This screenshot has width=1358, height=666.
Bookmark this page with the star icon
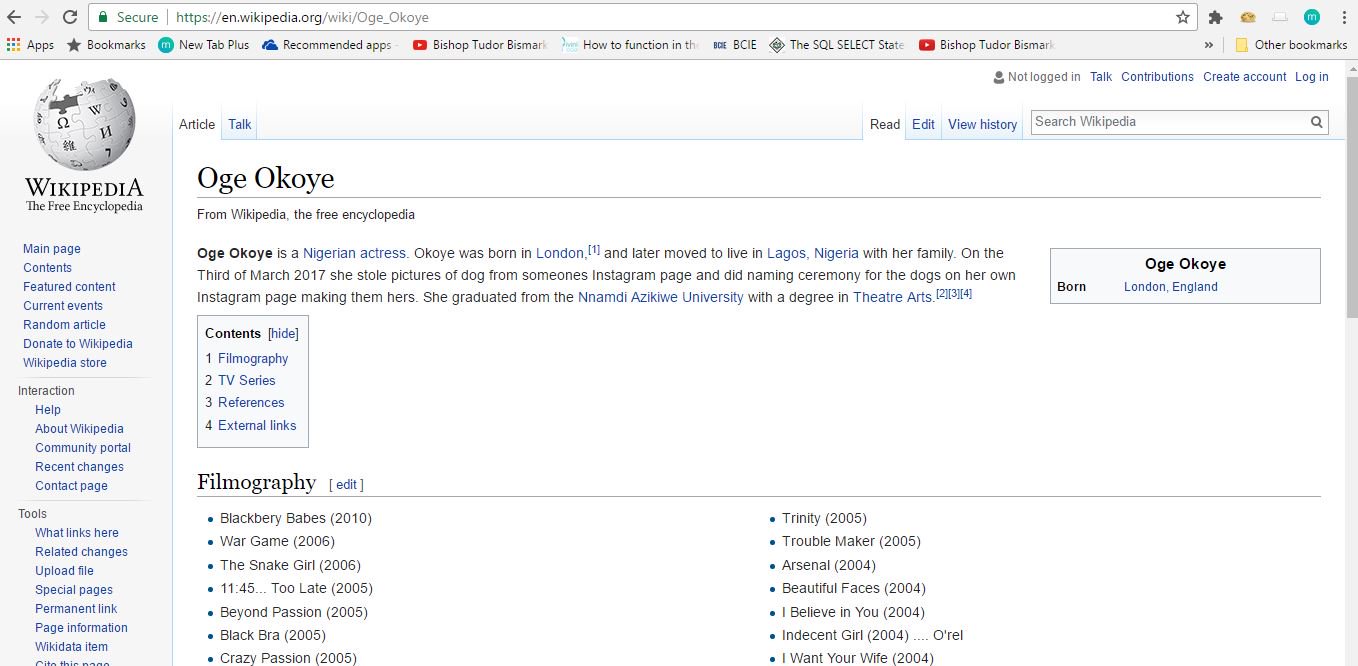(1183, 17)
